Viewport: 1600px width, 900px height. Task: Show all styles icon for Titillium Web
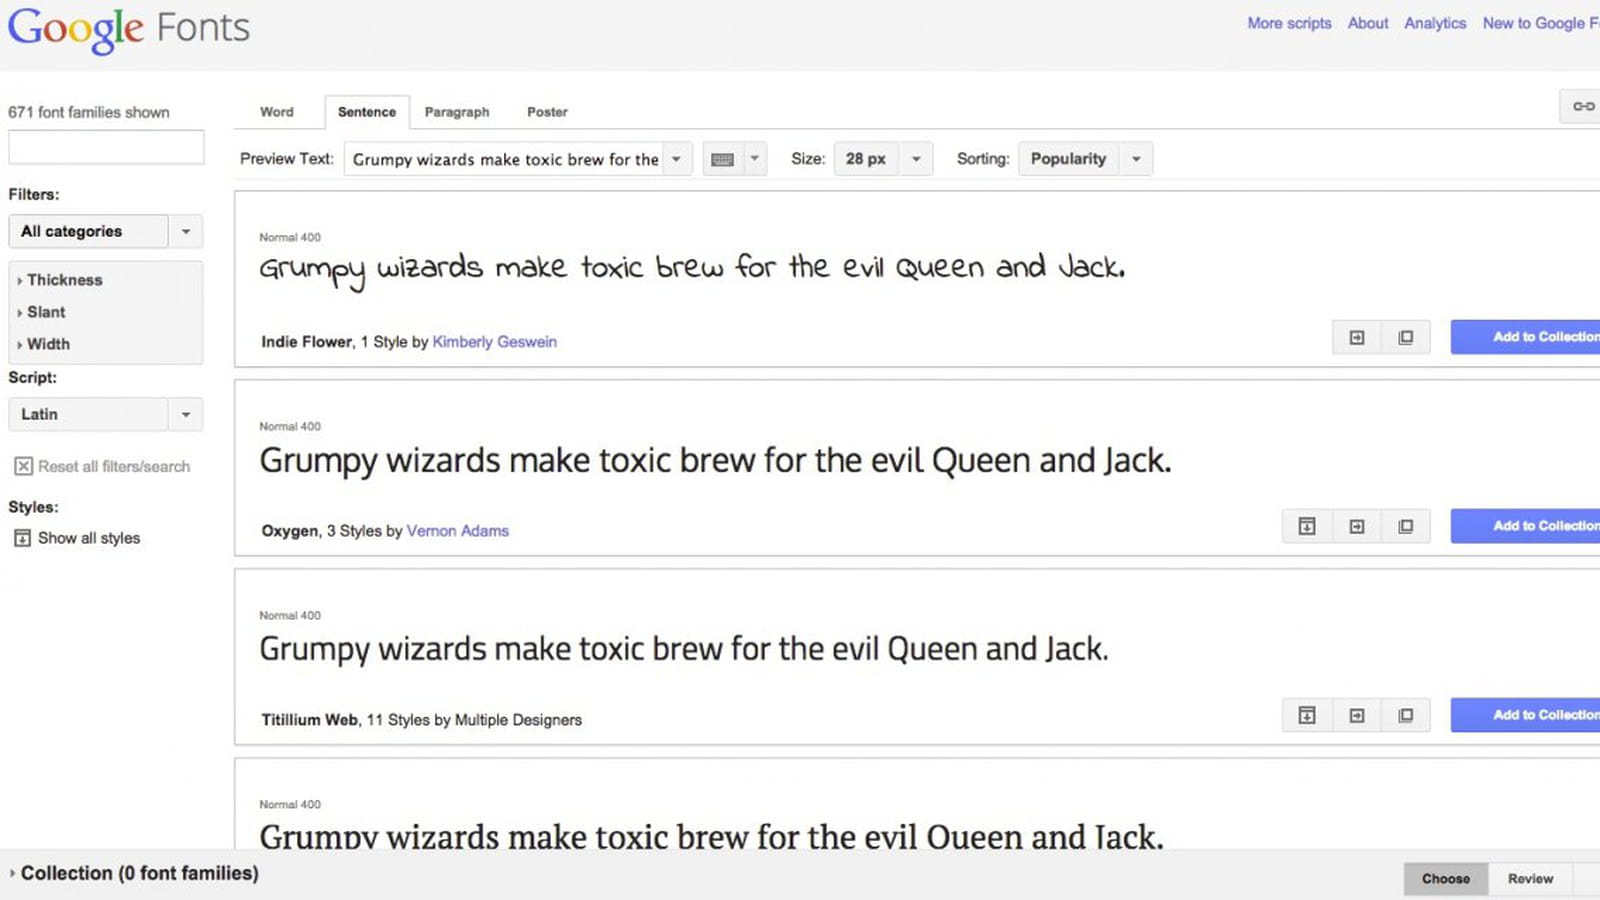(1307, 715)
